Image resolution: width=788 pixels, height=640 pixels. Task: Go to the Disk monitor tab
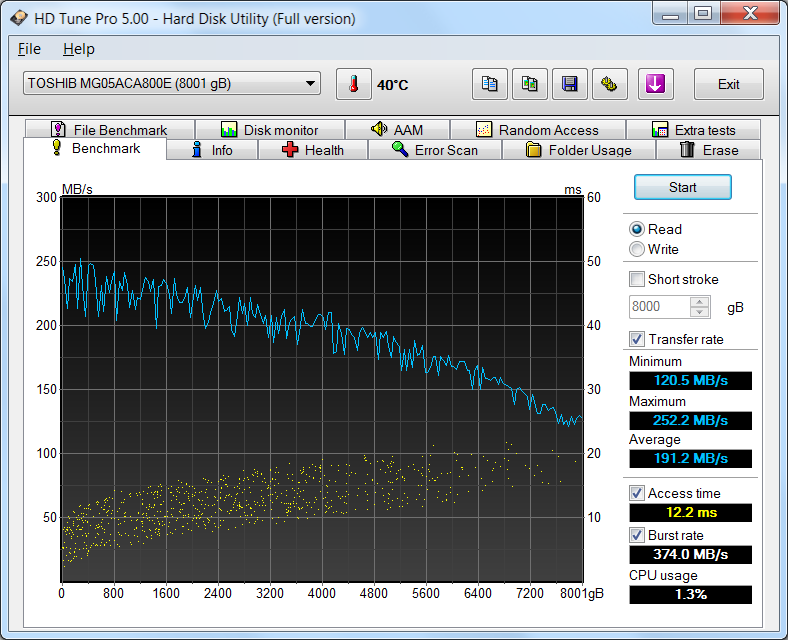pyautogui.click(x=269, y=130)
